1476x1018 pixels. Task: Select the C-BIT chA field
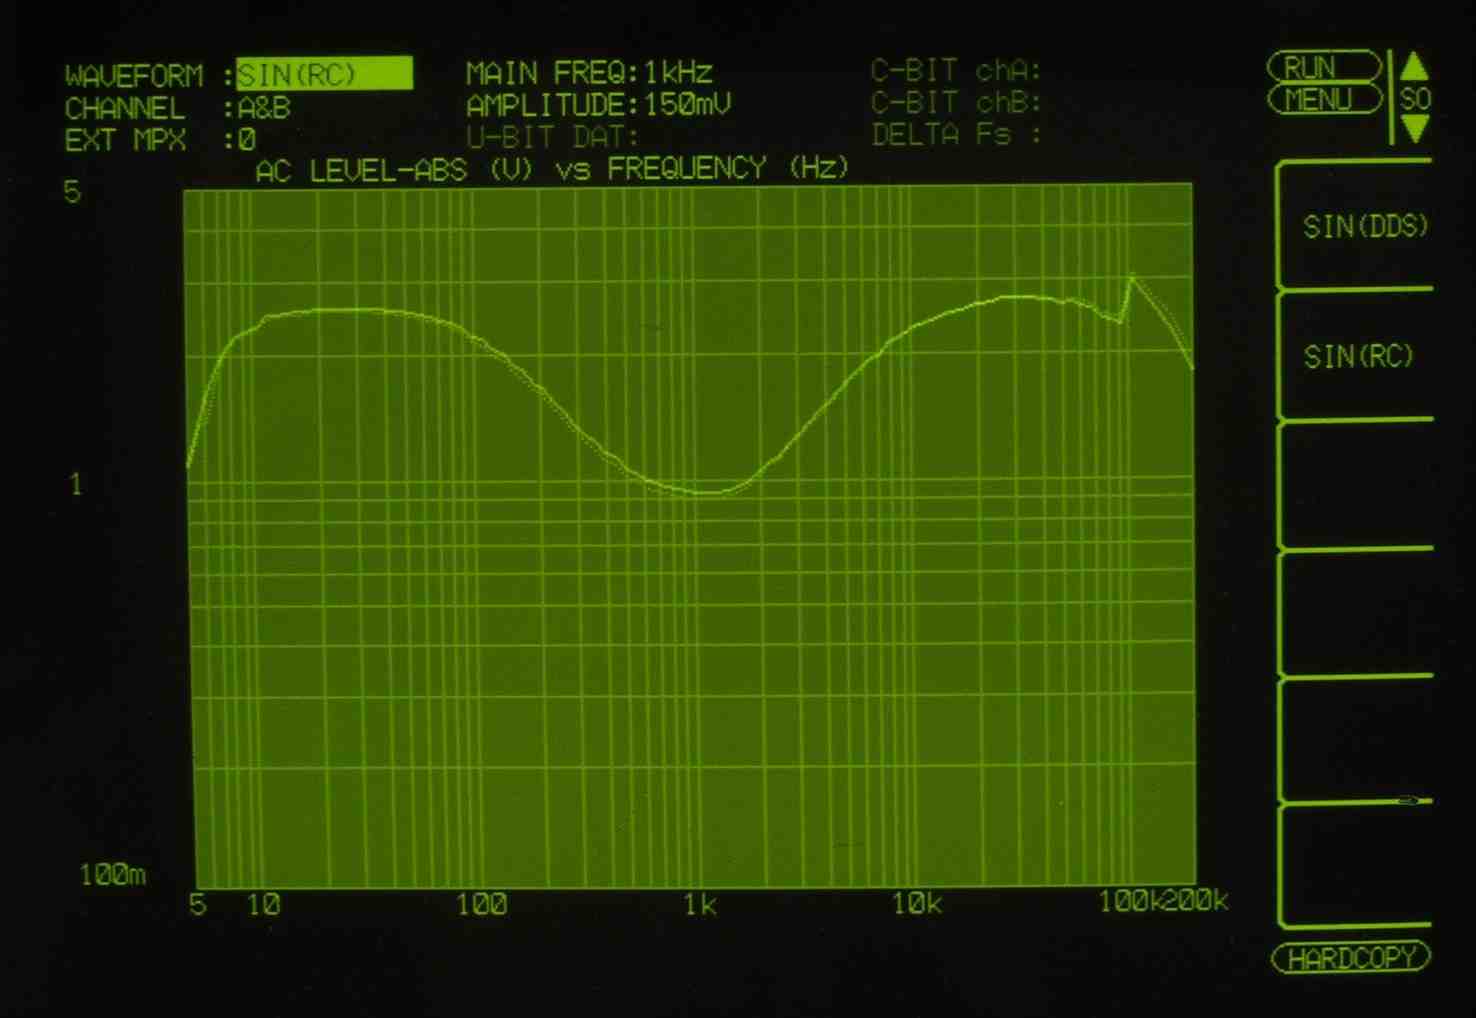coord(955,71)
